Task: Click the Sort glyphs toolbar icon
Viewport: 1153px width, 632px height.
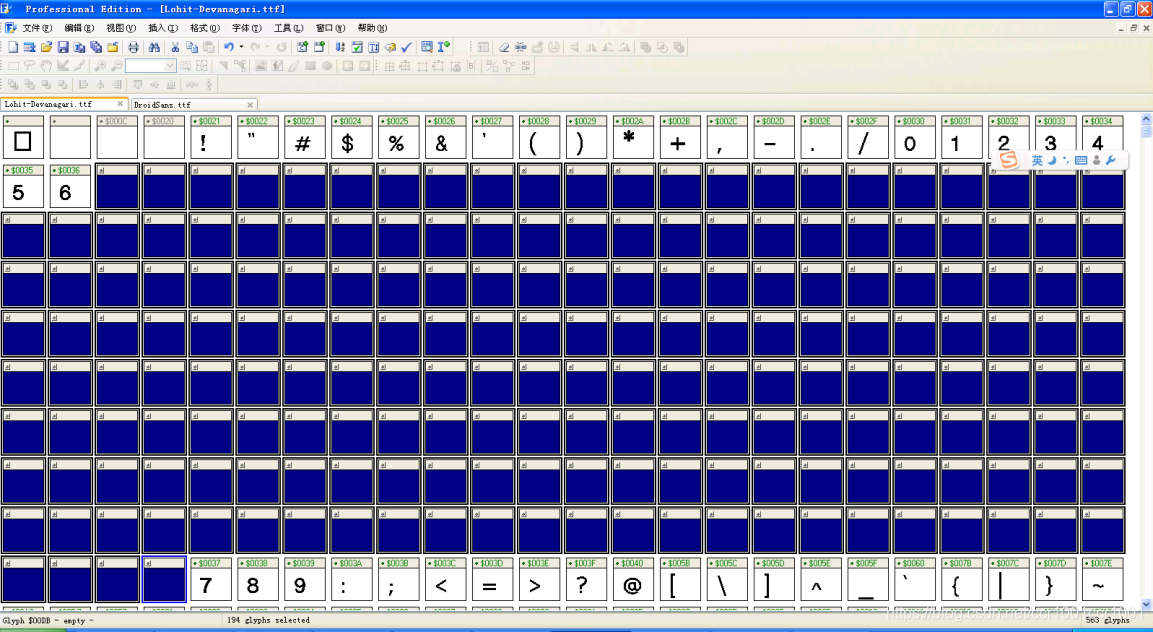Action: (x=340, y=47)
